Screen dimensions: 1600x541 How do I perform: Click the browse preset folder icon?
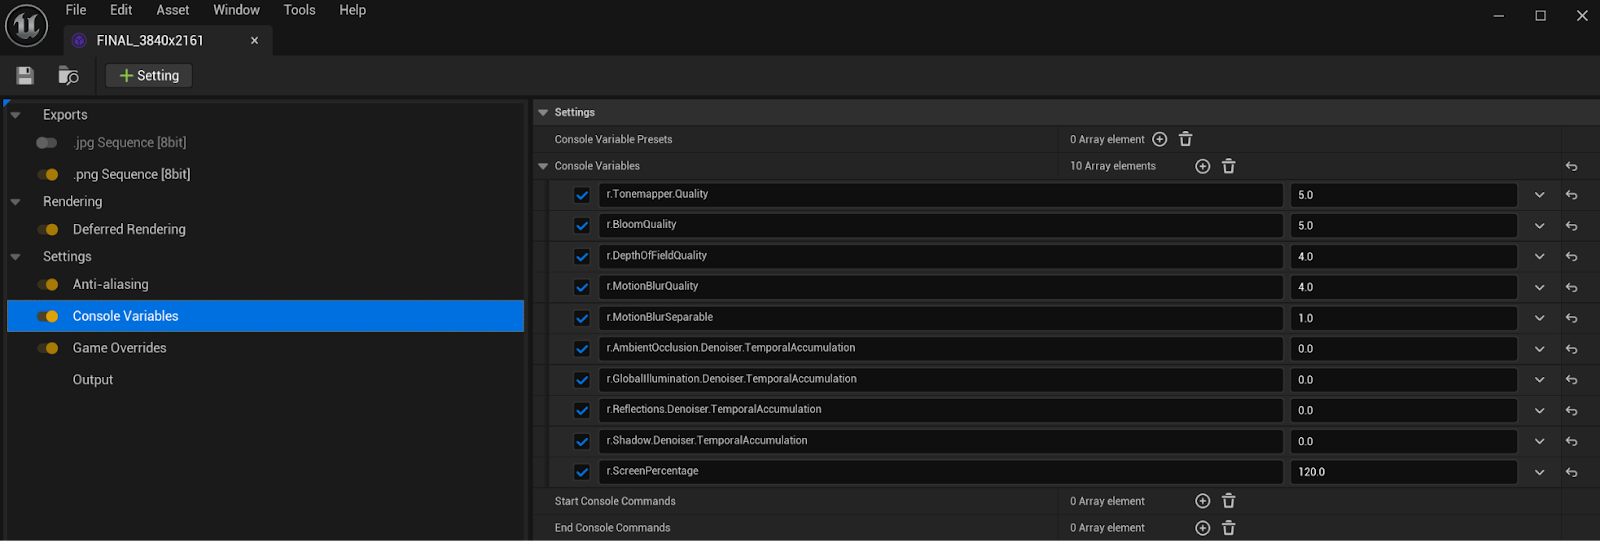click(x=68, y=76)
